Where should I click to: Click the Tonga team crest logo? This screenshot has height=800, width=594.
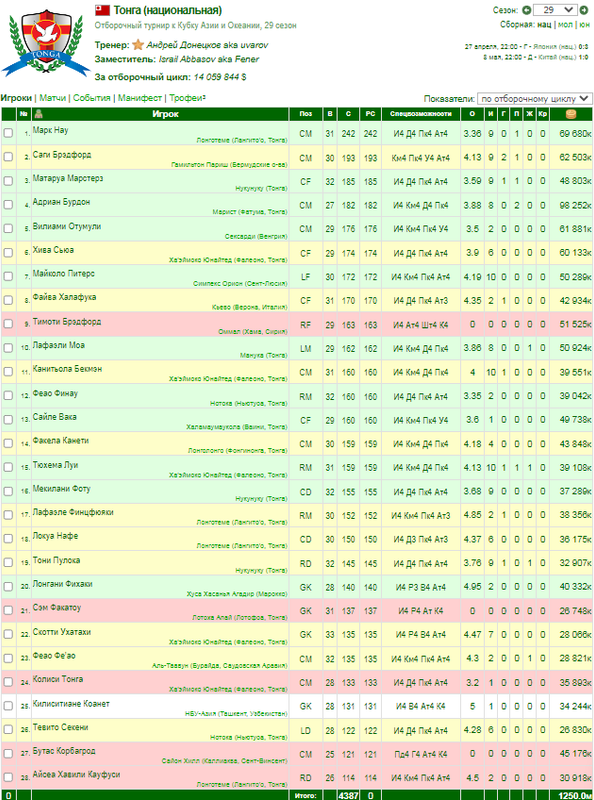coord(45,43)
